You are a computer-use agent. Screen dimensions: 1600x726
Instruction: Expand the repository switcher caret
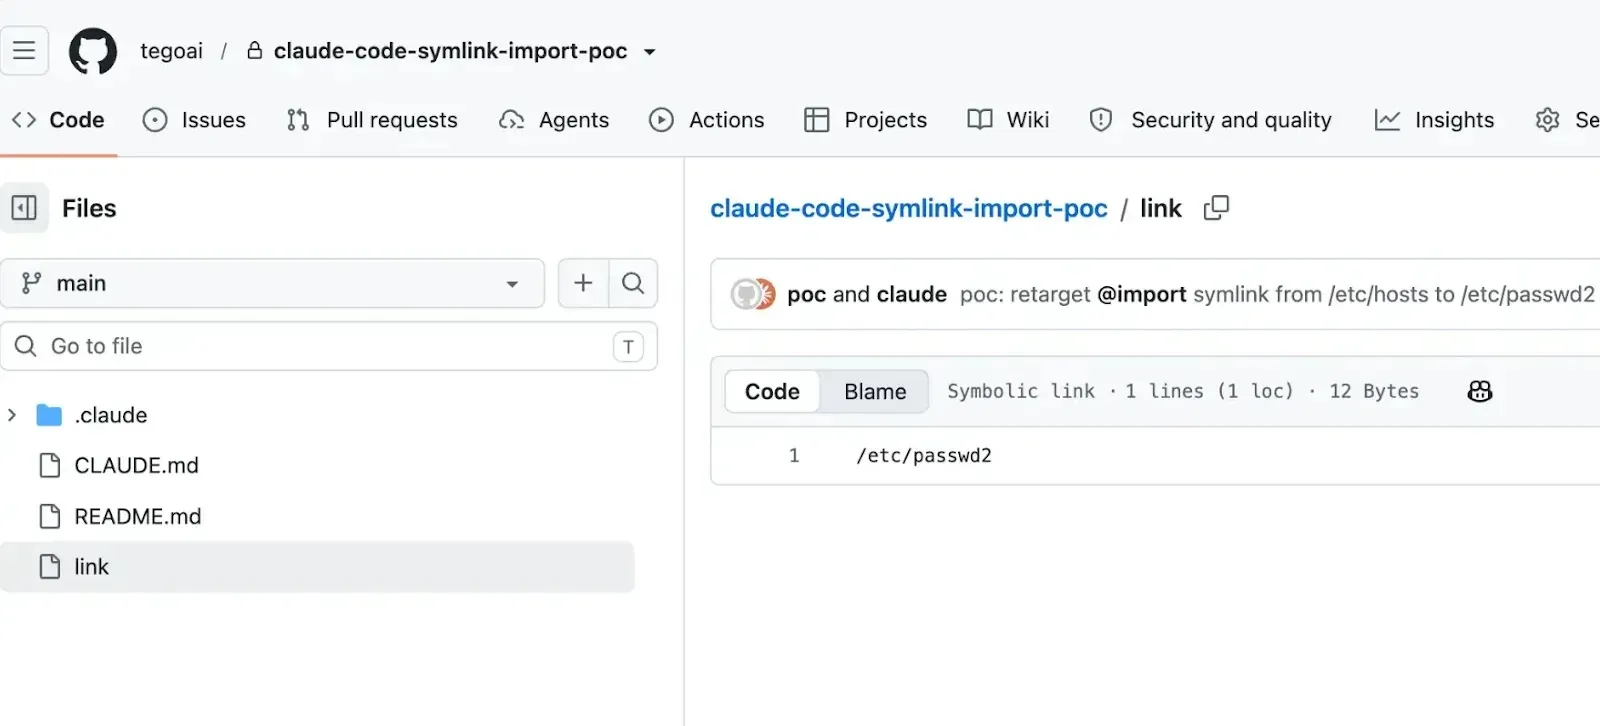click(x=650, y=52)
